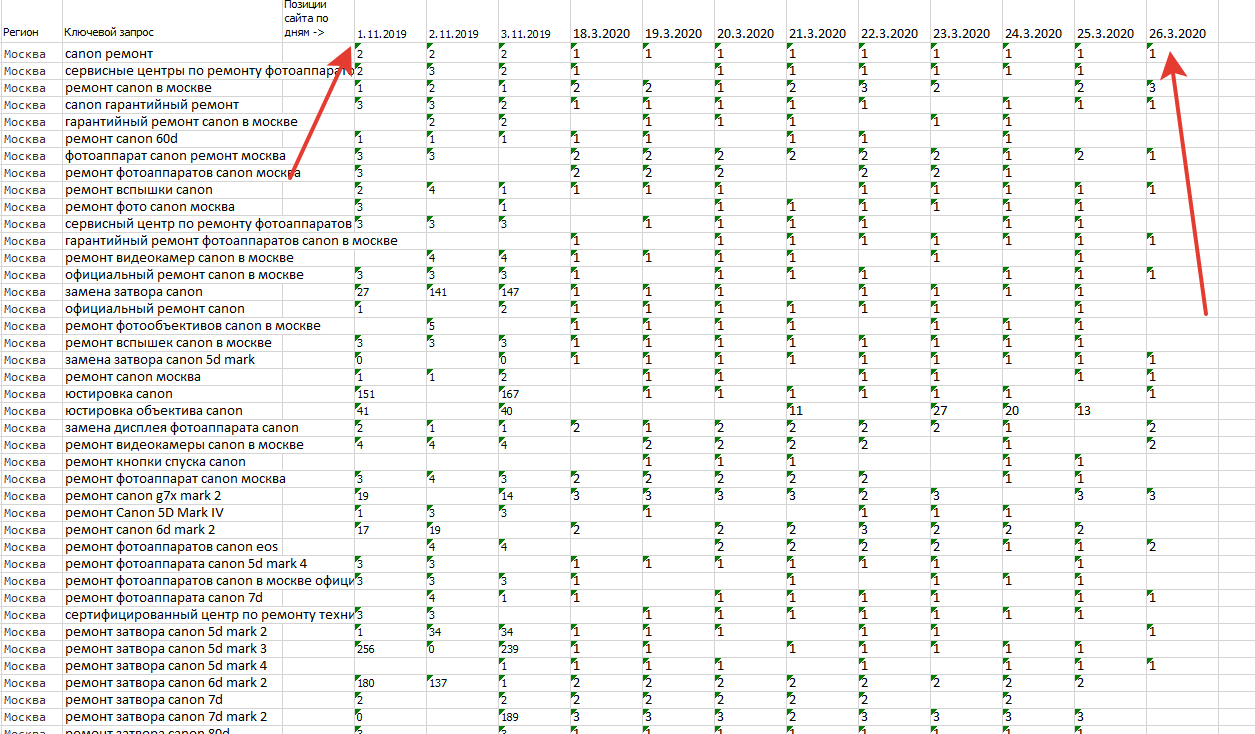Click keyword "ремонт Canon 5D Mark IV"
The image size is (1255, 734).
[x=145, y=512]
